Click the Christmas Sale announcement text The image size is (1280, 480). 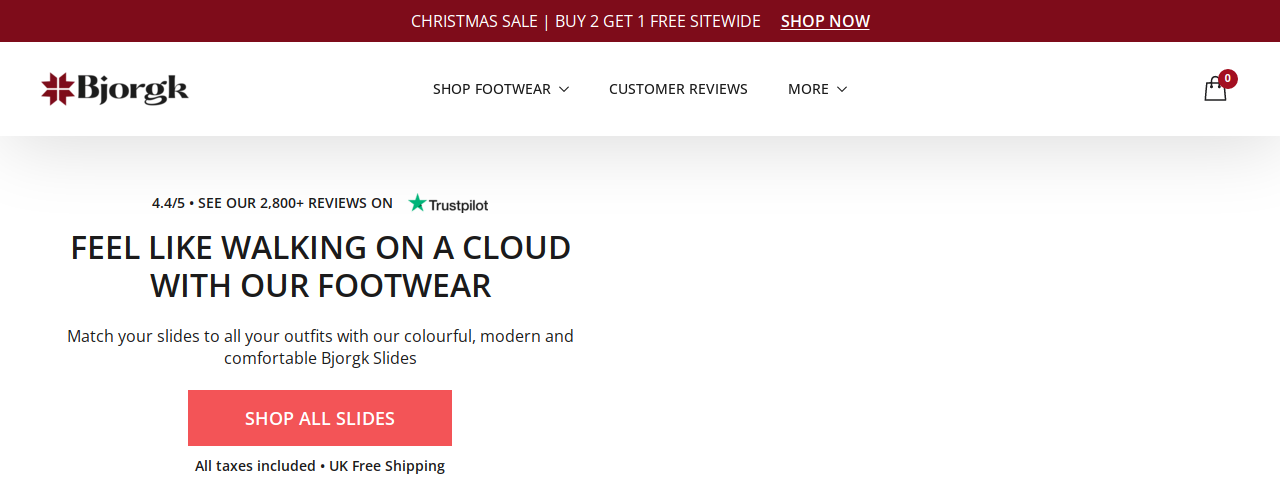click(474, 21)
